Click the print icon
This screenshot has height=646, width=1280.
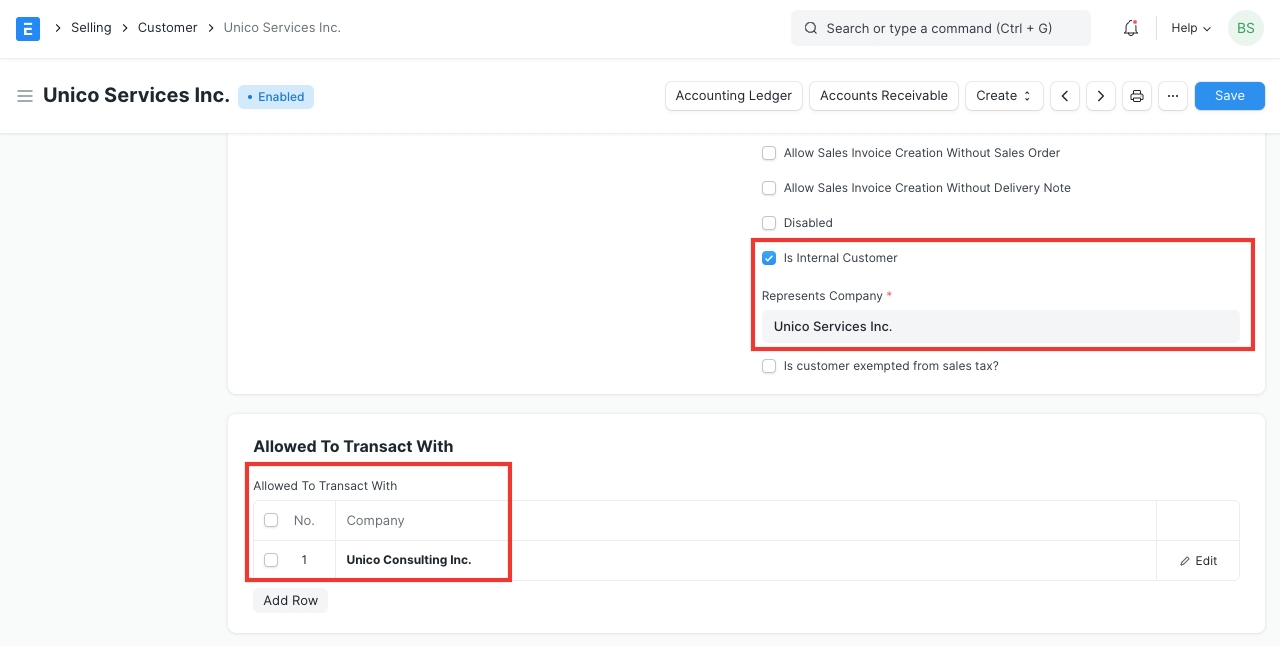pos(1137,96)
